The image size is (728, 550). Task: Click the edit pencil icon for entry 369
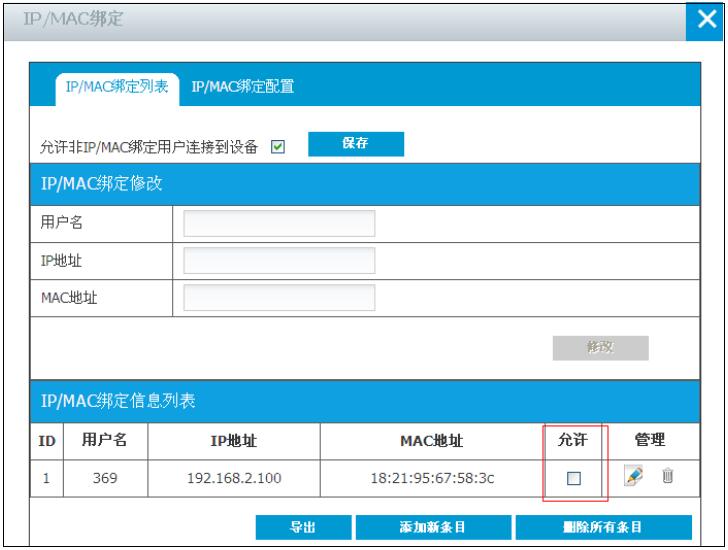click(x=633, y=479)
